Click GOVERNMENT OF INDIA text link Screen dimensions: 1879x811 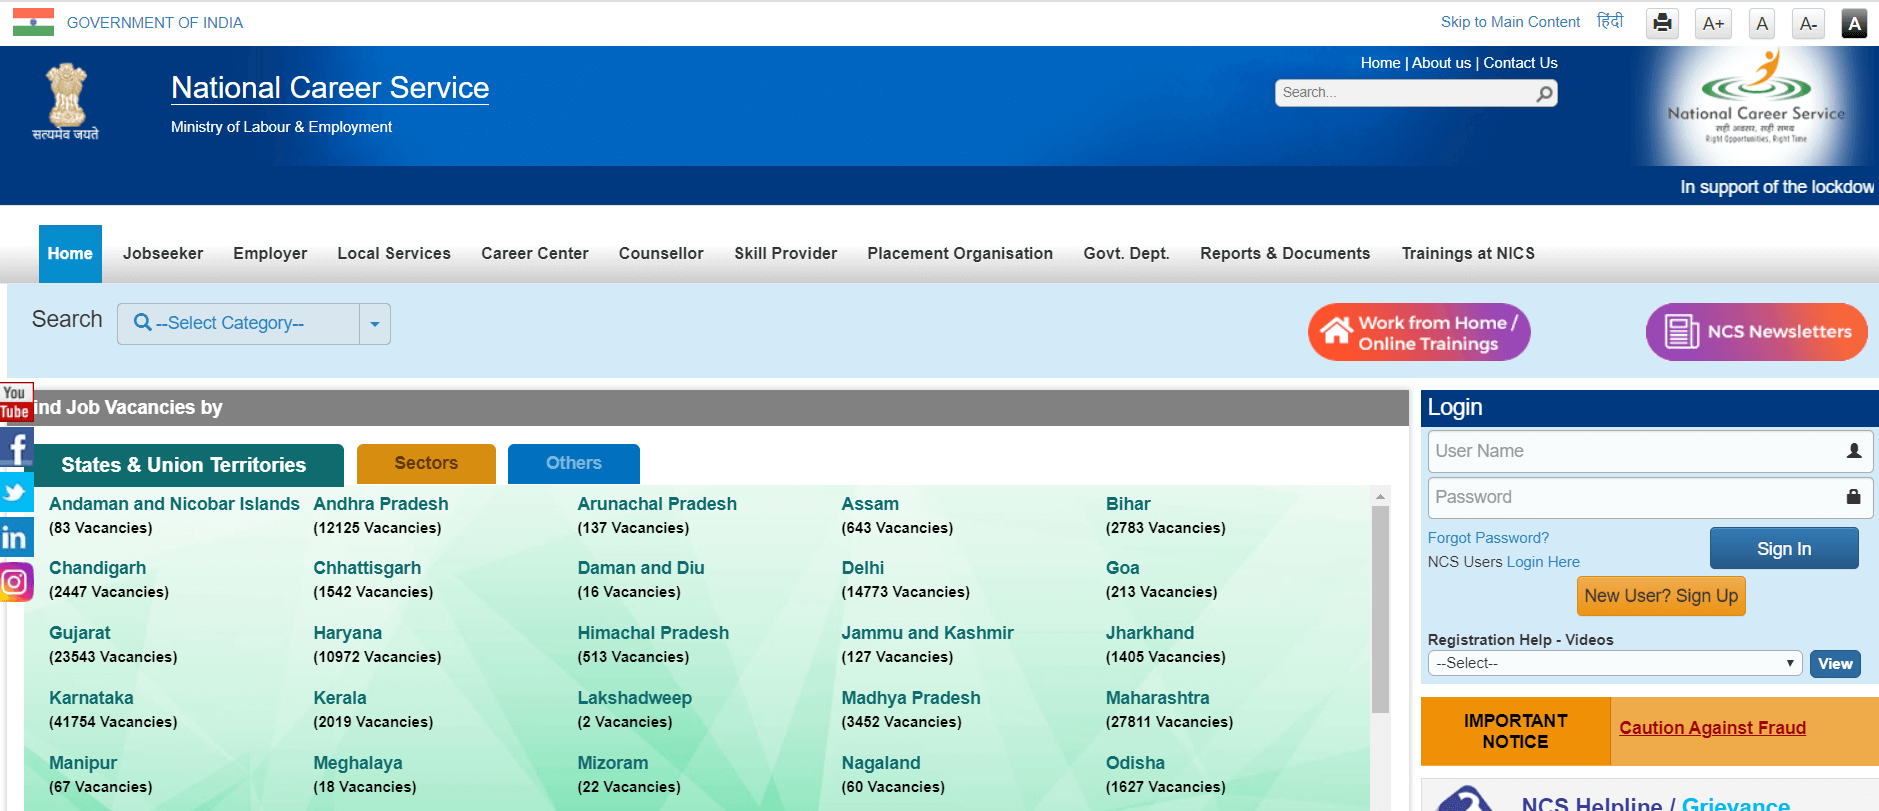coord(155,23)
